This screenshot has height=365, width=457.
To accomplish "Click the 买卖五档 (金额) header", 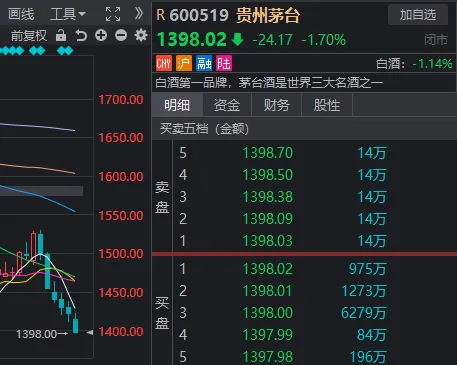I will (x=204, y=129).
